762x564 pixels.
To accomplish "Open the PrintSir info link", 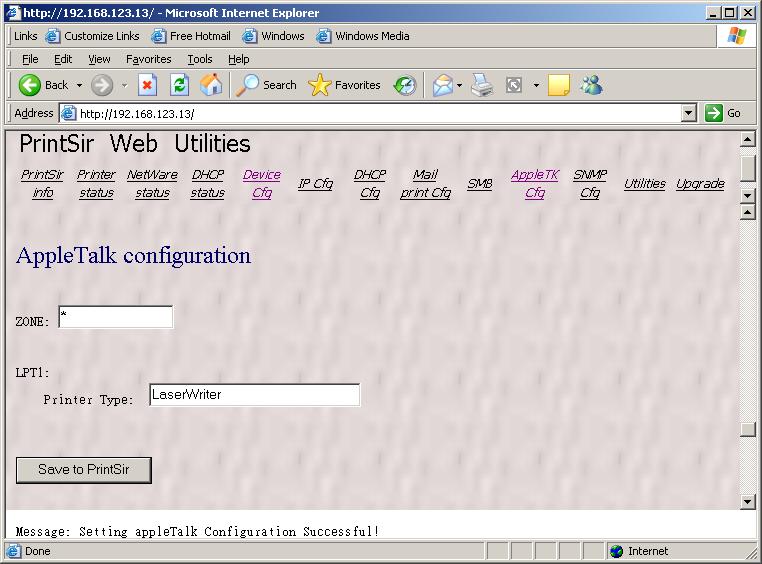I will pos(42,184).
